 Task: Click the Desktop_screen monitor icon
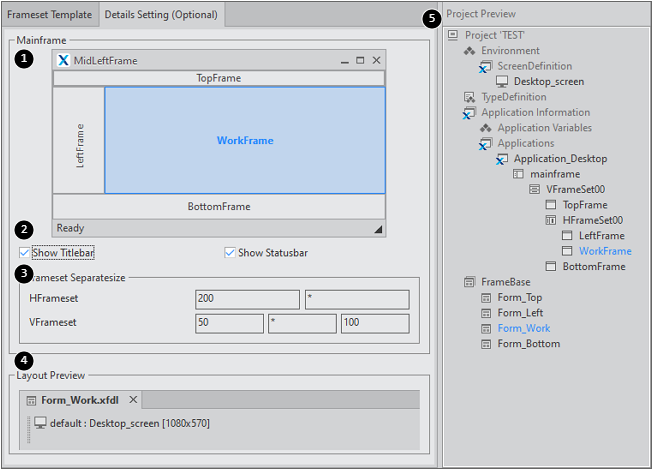point(502,81)
